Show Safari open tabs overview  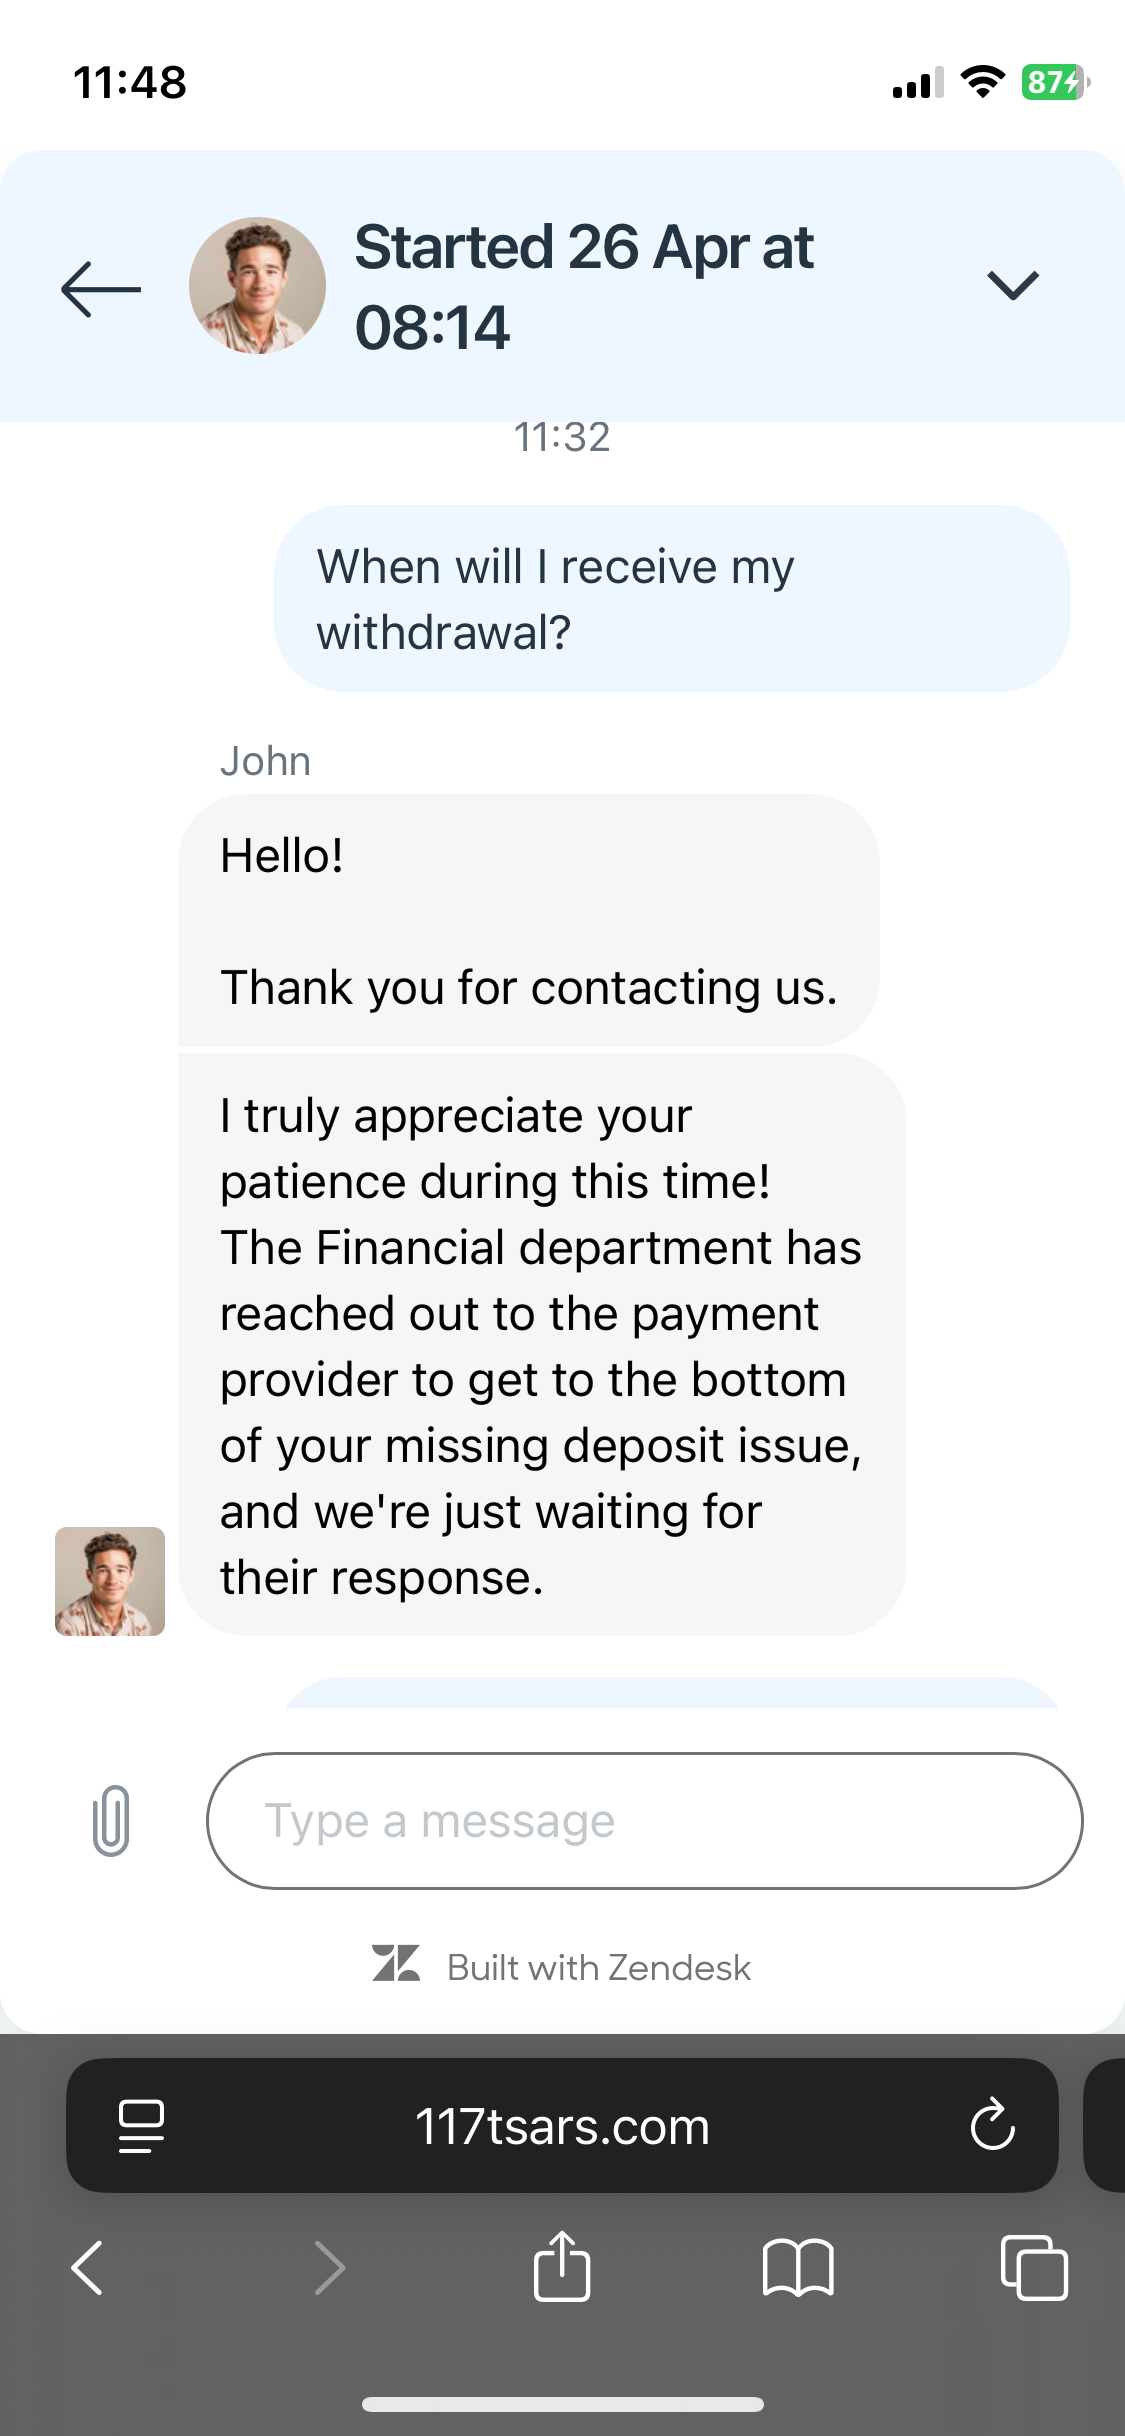(1034, 2267)
